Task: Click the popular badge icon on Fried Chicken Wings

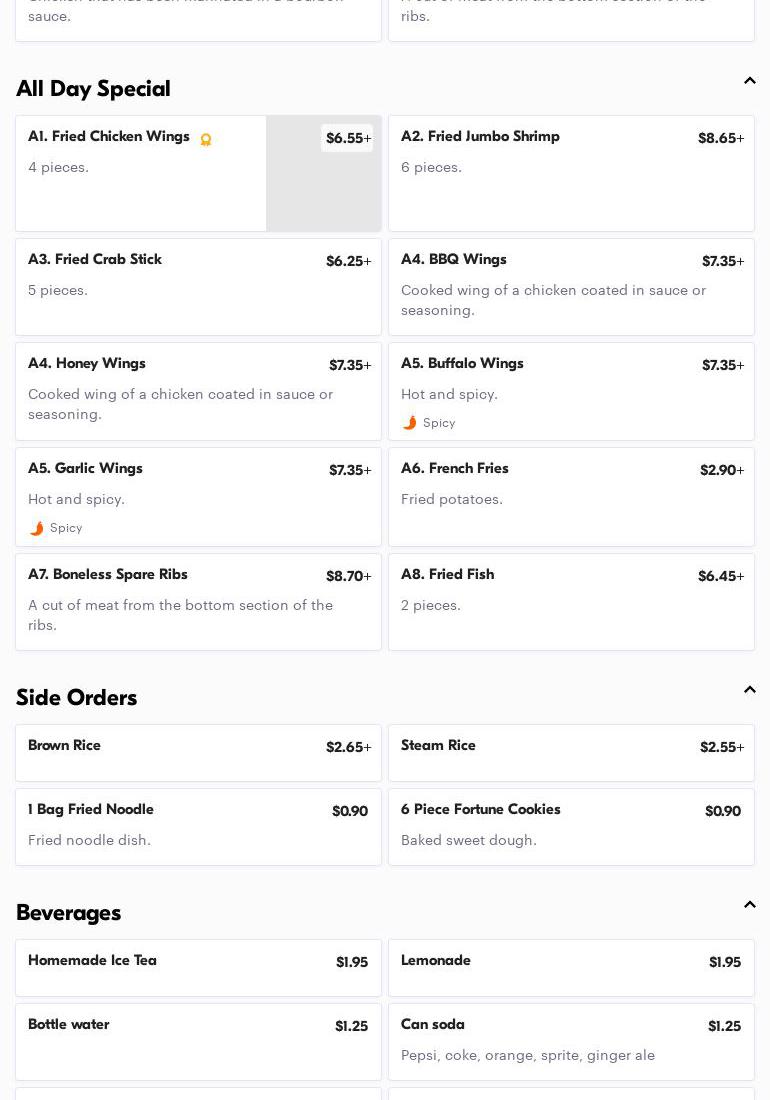Action: point(206,140)
